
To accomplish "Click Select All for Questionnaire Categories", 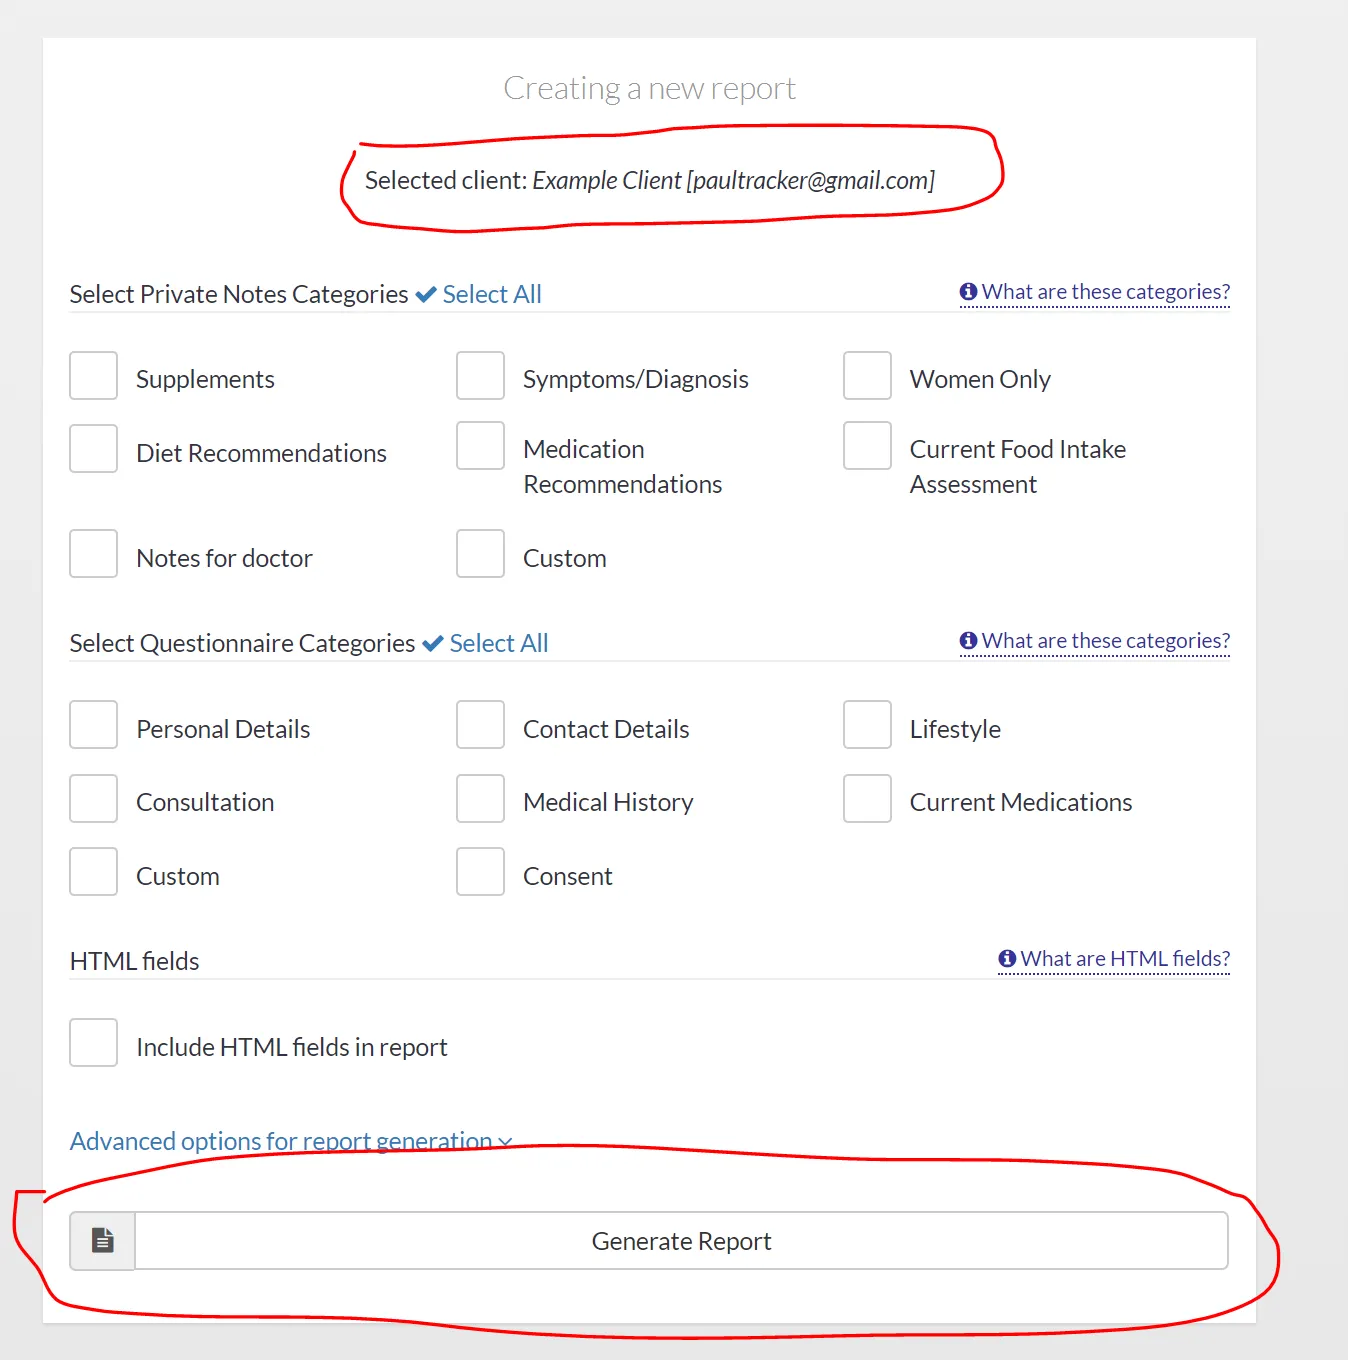I will (x=499, y=644).
